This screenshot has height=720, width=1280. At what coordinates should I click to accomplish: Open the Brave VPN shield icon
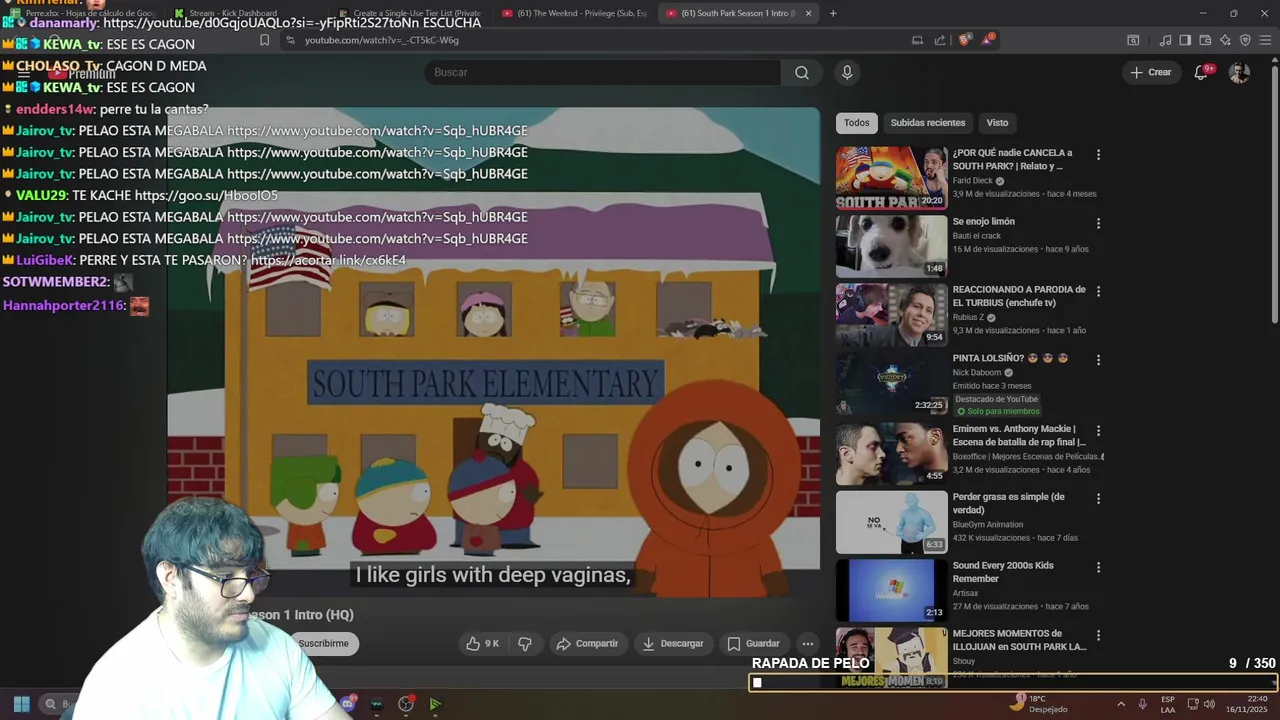click(x=1245, y=40)
